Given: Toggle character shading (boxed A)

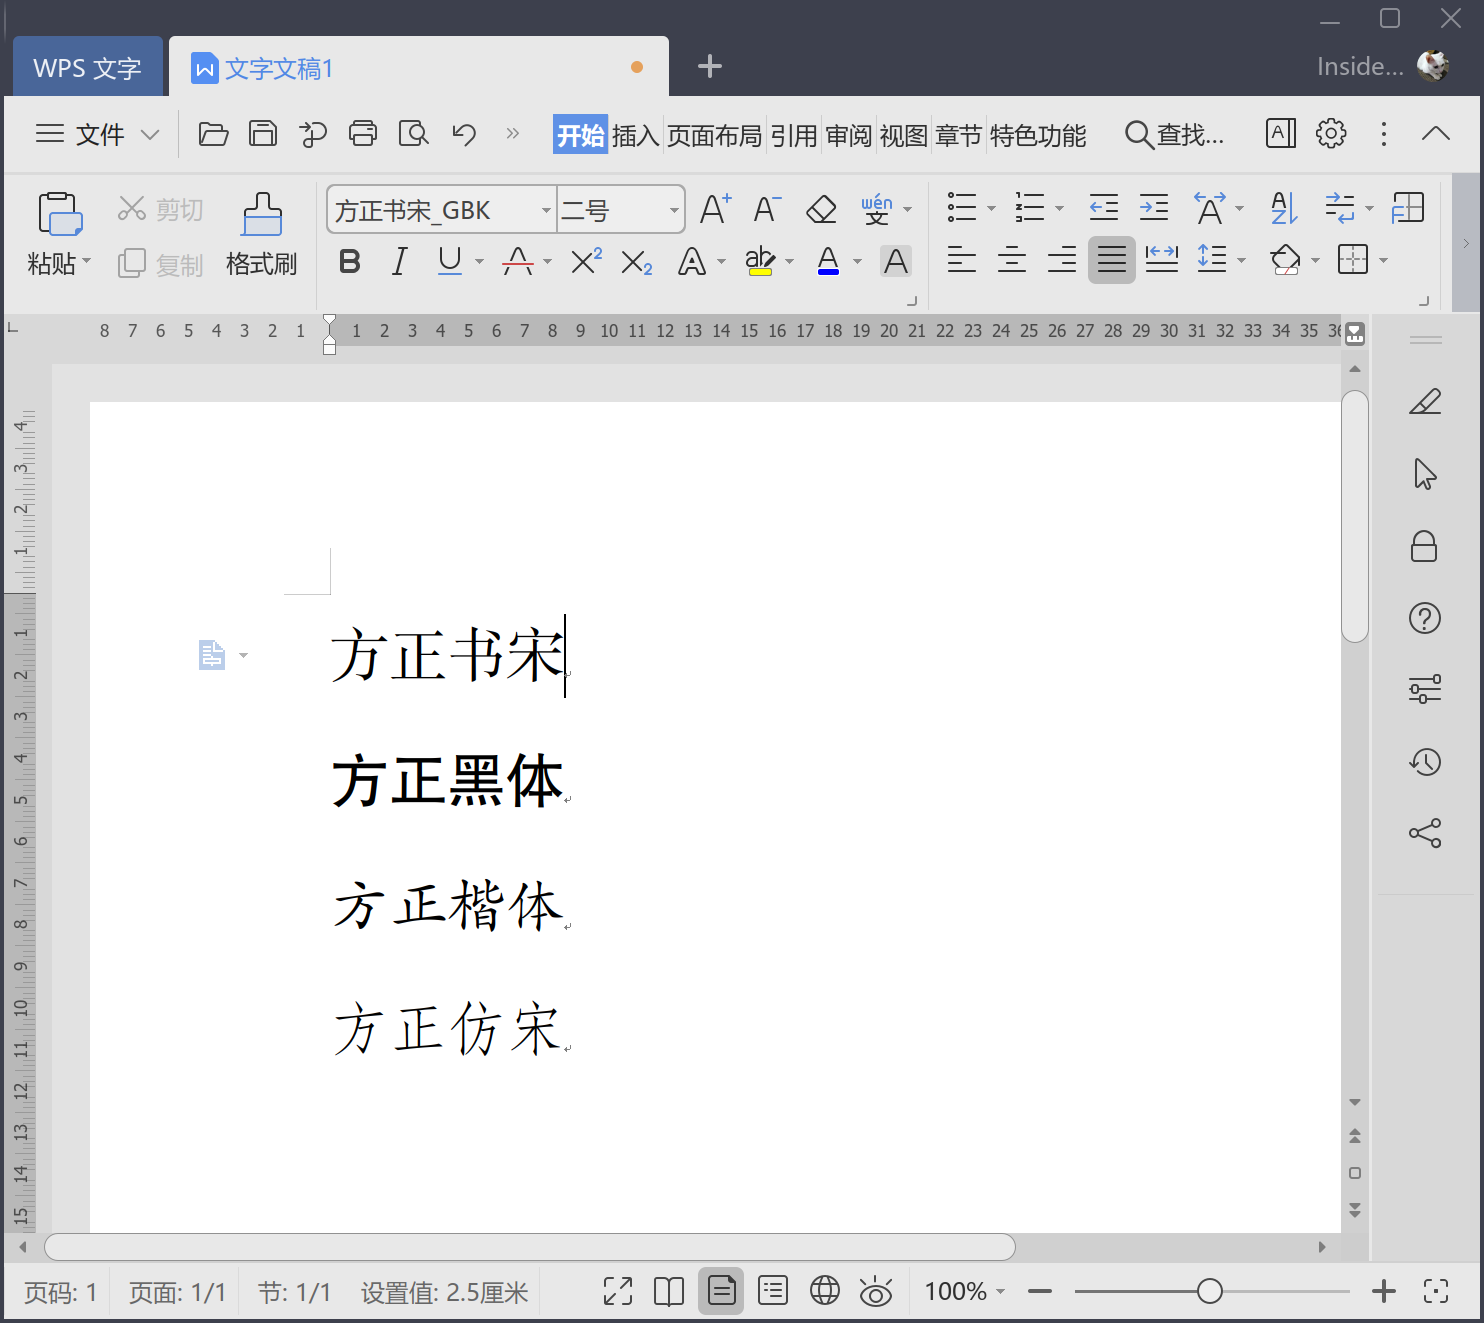Looking at the screenshot, I should (896, 262).
